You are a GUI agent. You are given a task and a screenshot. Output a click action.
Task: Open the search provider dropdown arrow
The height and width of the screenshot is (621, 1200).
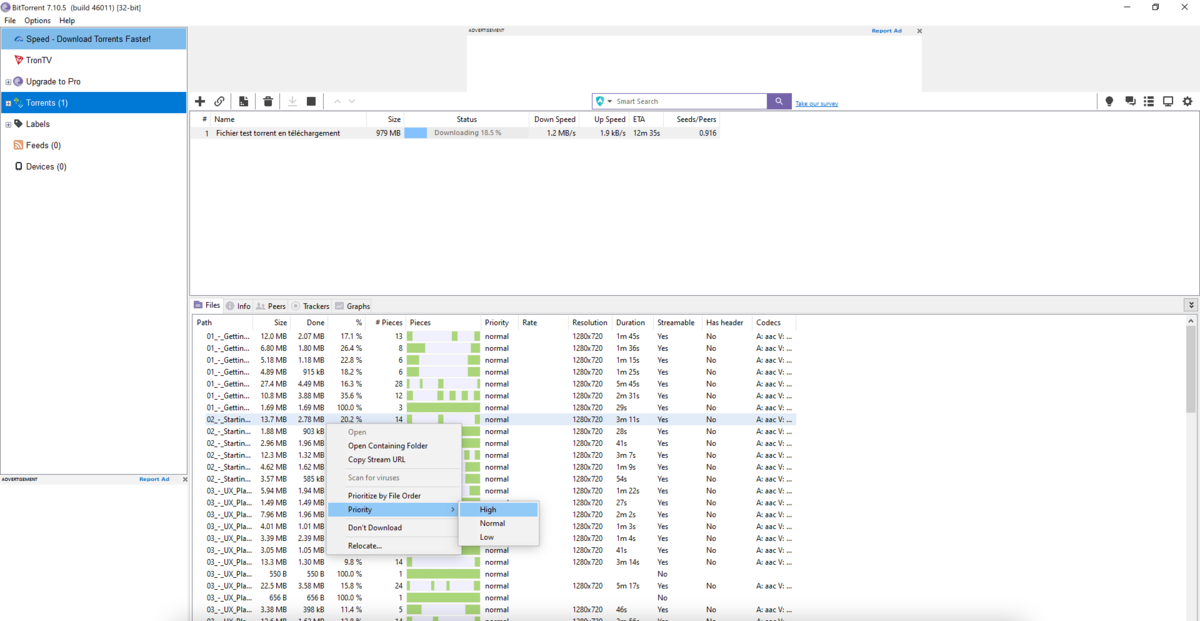(609, 102)
